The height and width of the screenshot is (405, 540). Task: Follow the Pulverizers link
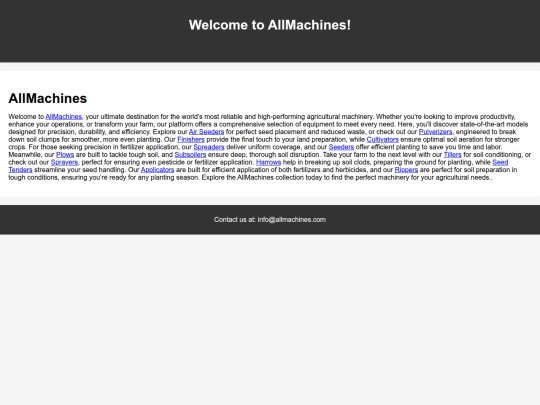[435, 132]
